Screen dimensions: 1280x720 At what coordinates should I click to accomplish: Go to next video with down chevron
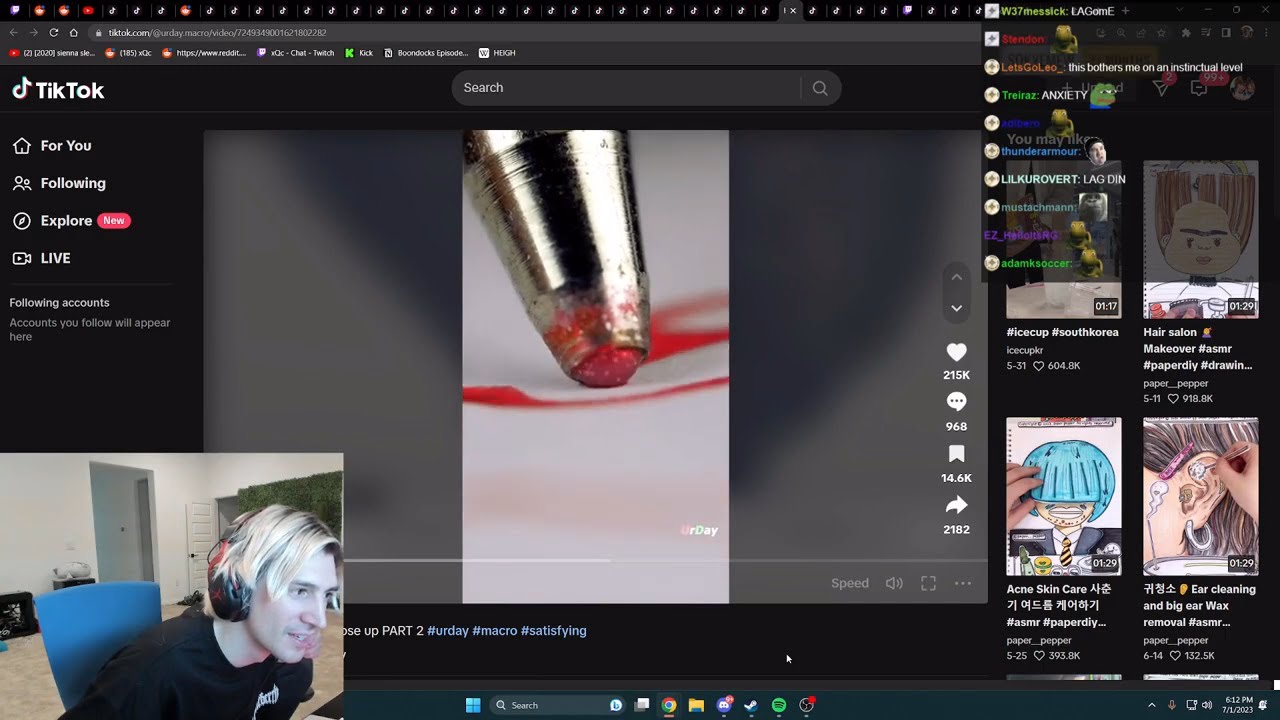(x=956, y=308)
